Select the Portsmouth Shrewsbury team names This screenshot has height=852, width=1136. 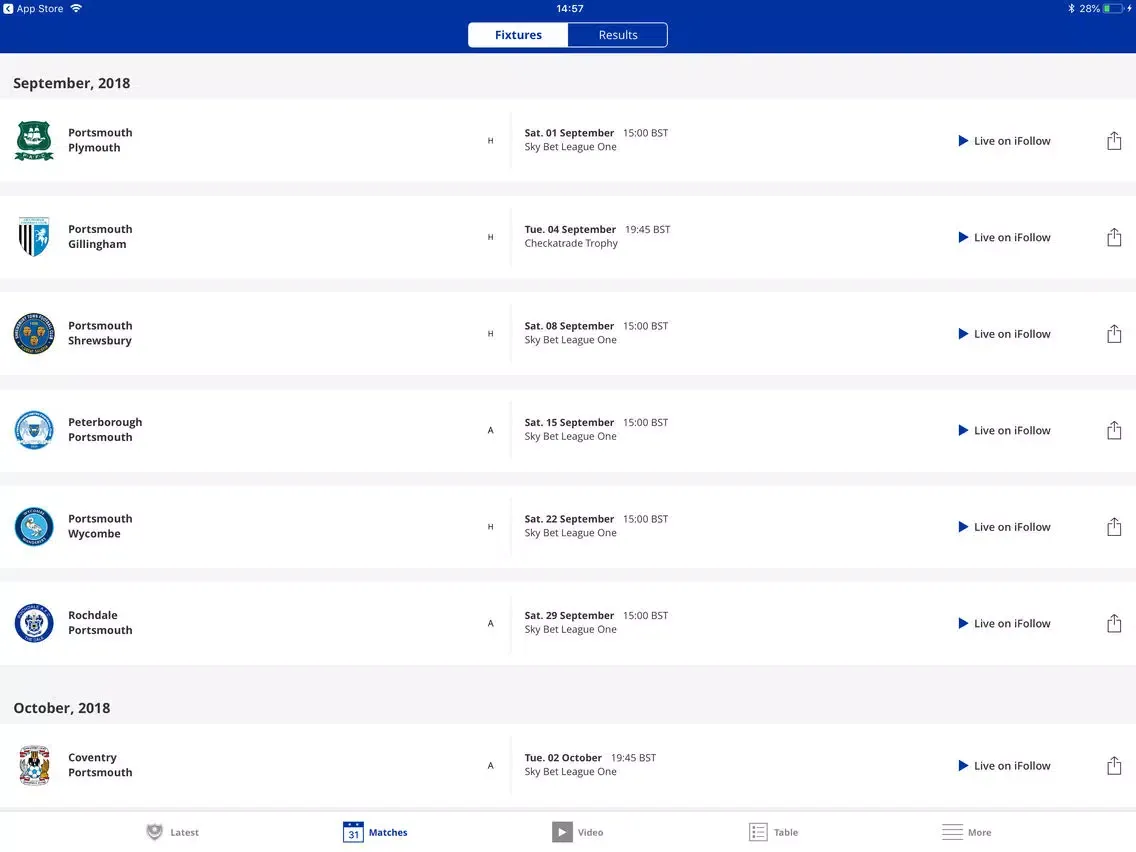[100, 333]
